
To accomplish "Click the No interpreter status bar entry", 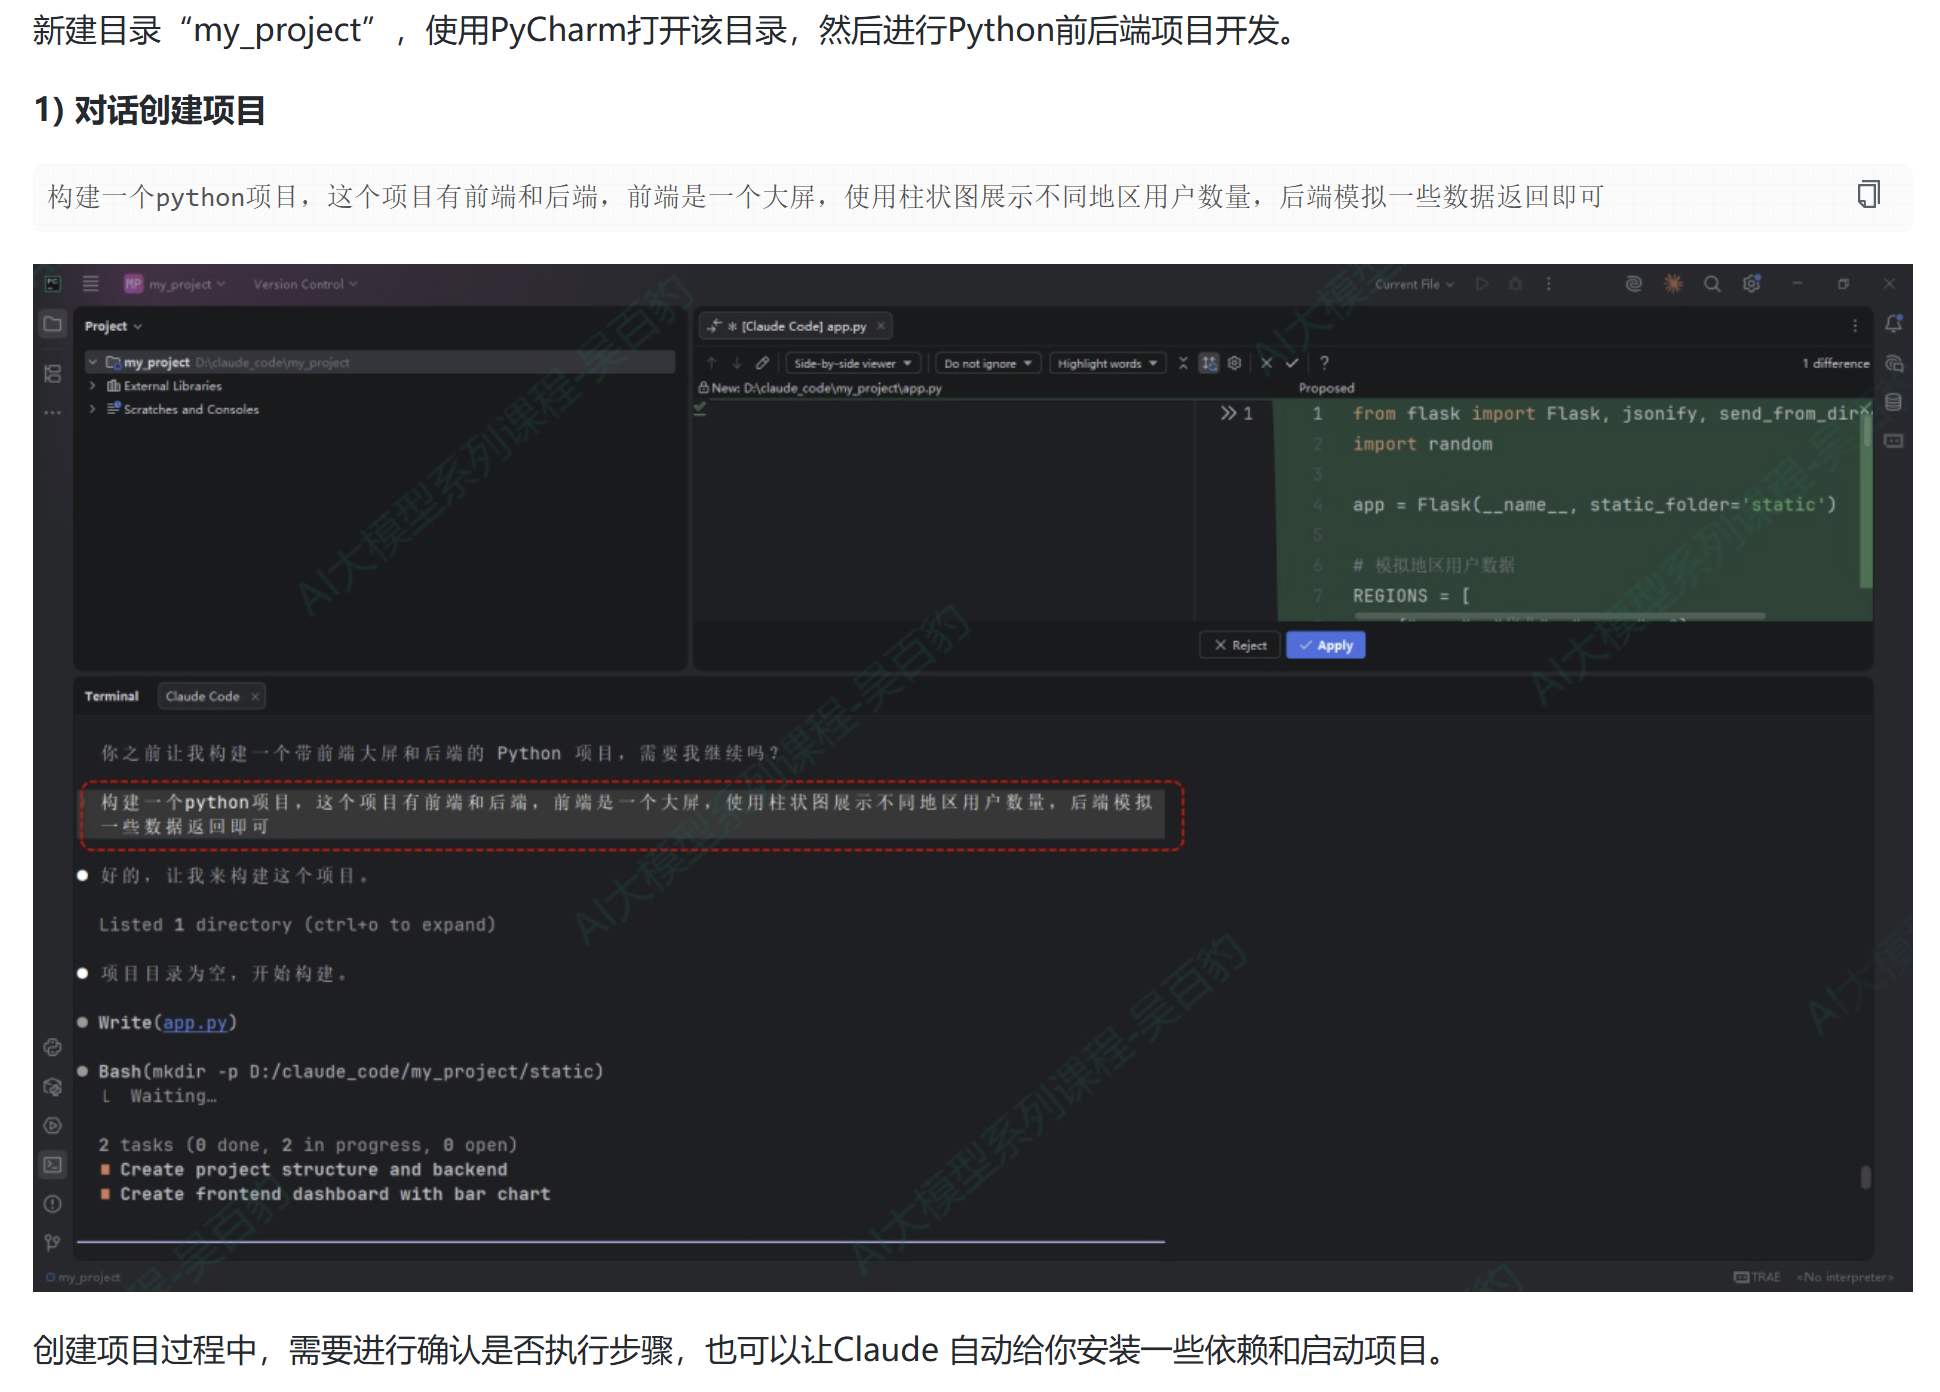I will click(x=1845, y=1277).
